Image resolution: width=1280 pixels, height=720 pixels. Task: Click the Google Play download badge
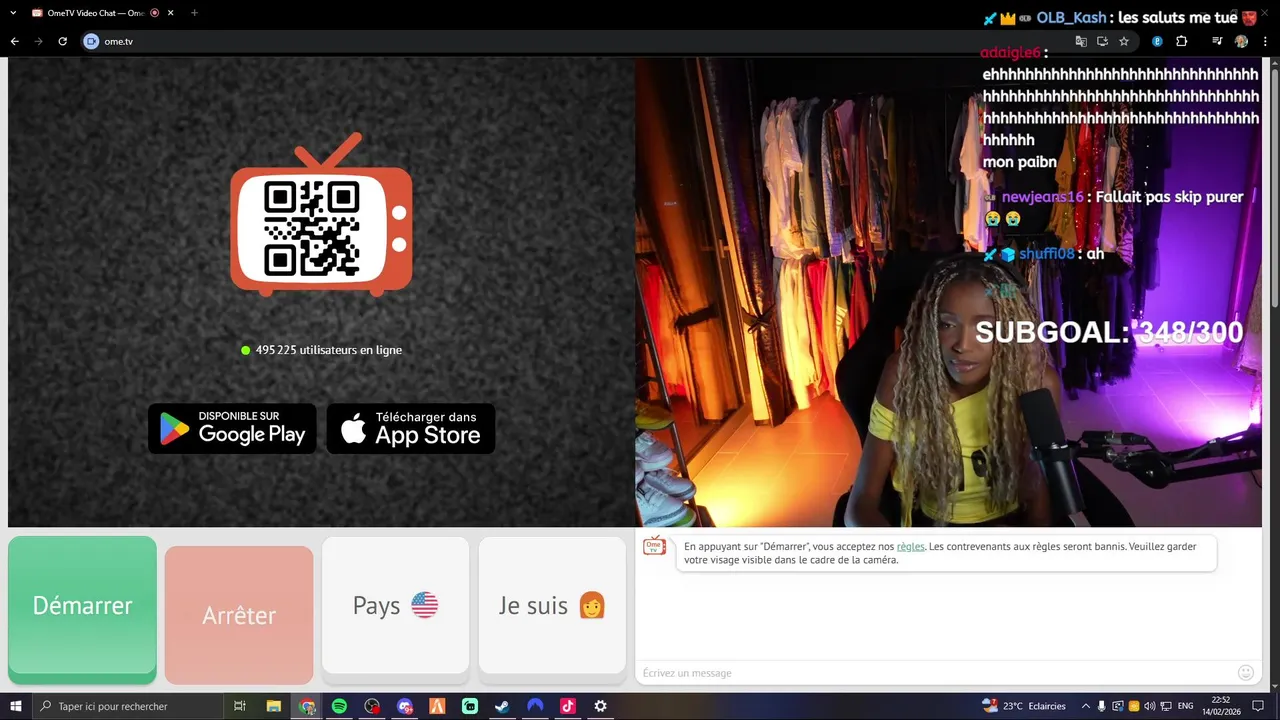coord(232,429)
